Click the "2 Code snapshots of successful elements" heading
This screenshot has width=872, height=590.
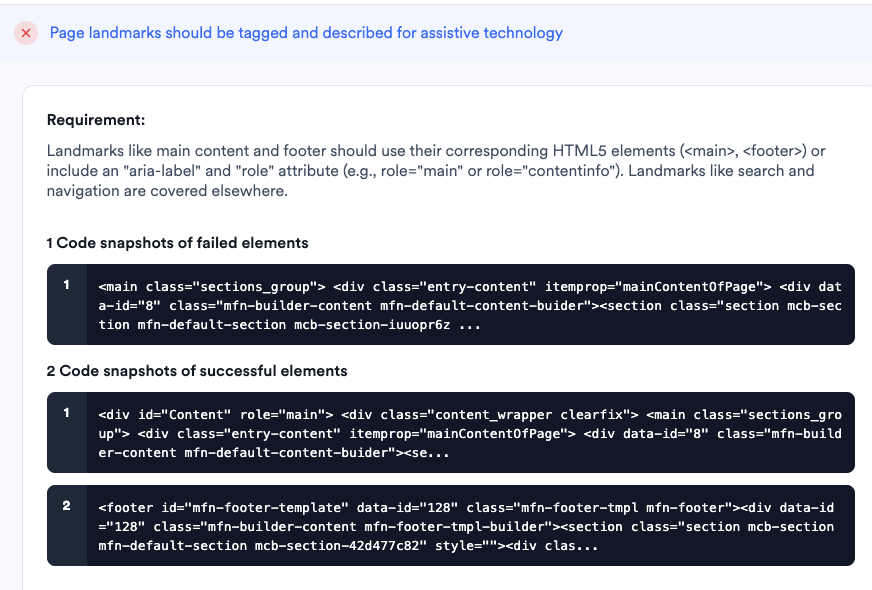pyautogui.click(x=197, y=371)
